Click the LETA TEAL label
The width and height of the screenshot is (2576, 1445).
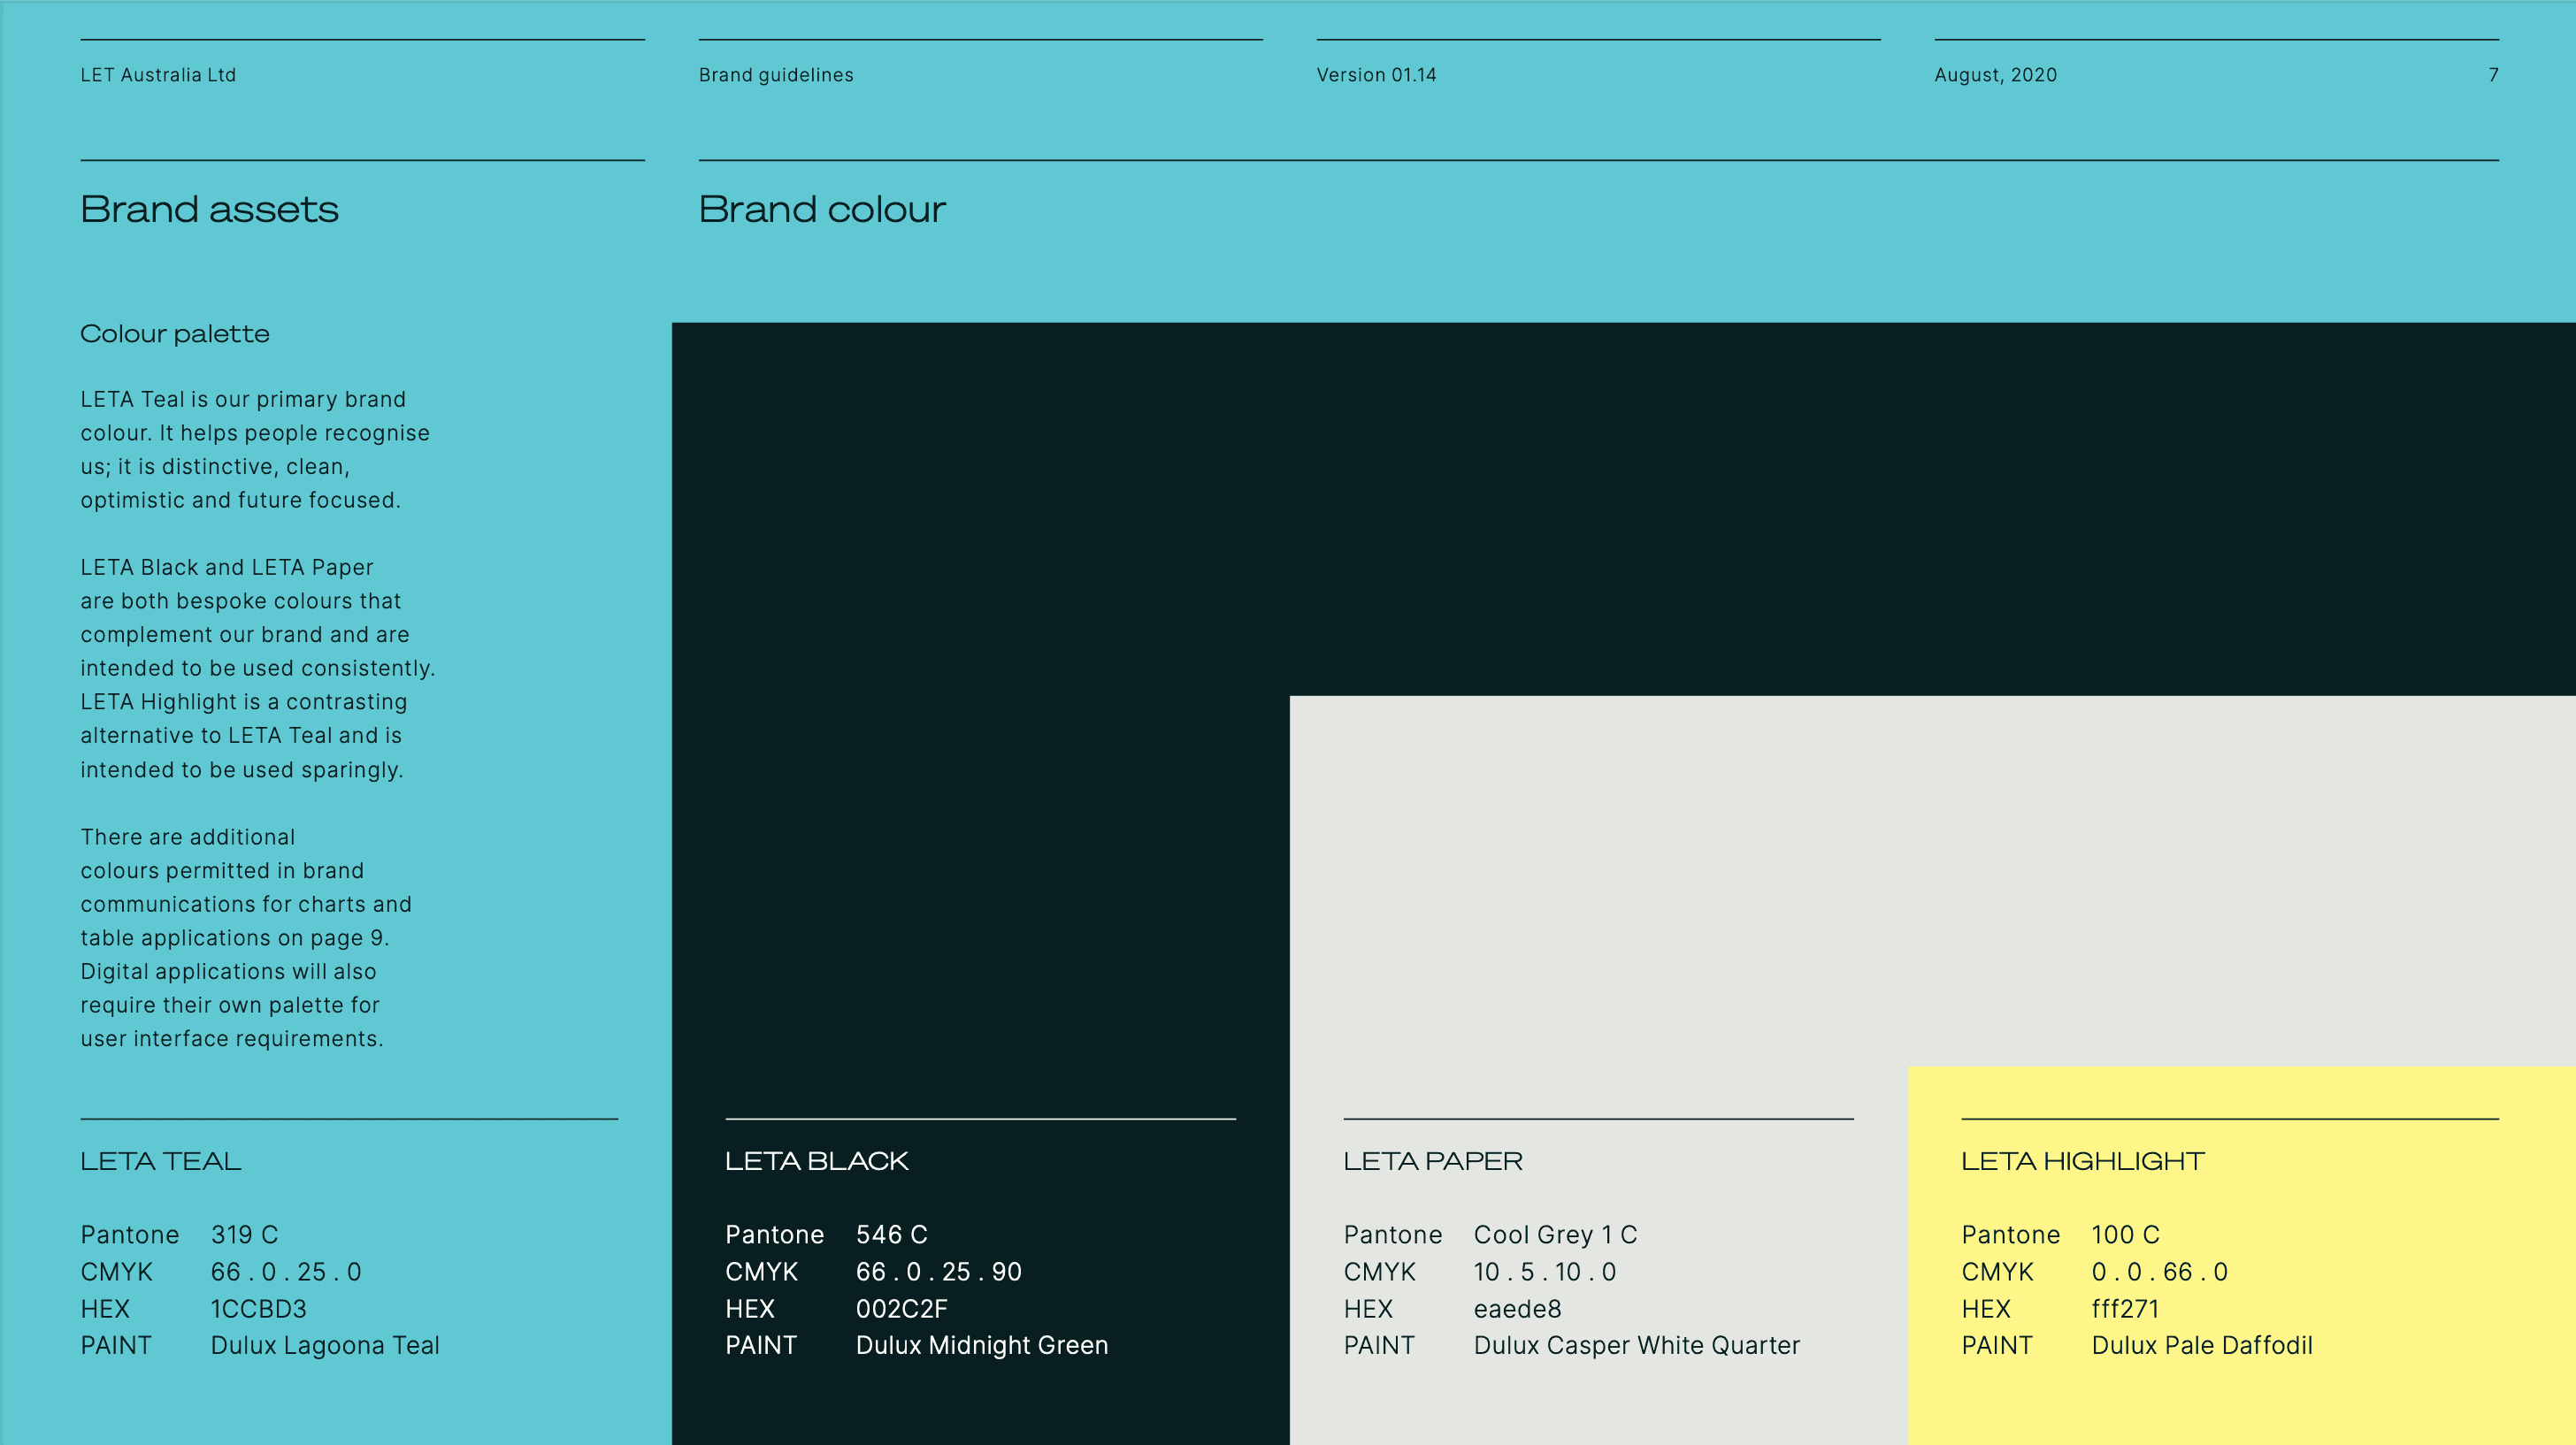point(161,1161)
